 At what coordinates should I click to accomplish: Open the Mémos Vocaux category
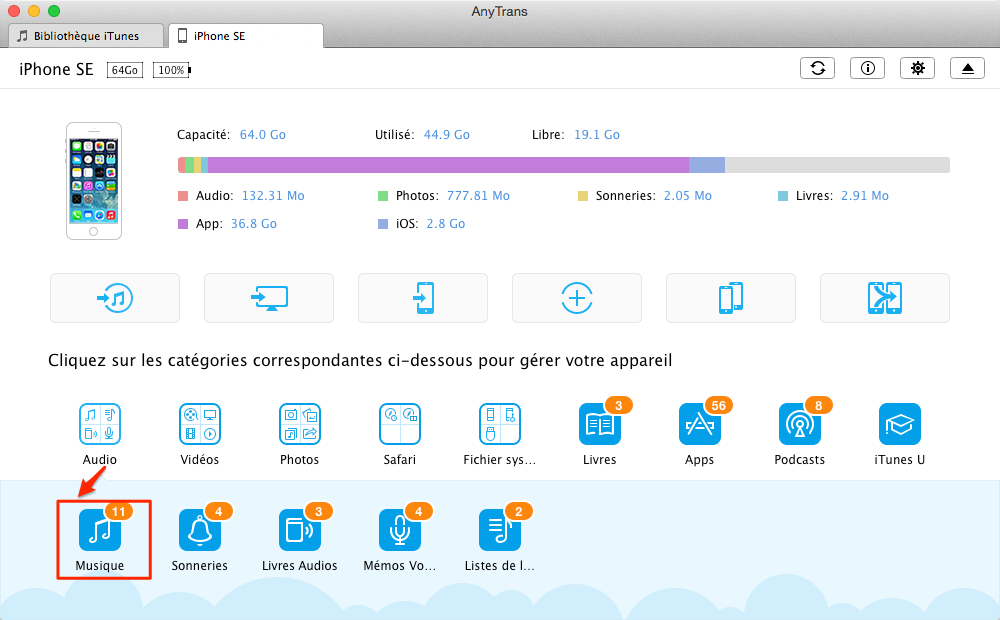point(400,531)
